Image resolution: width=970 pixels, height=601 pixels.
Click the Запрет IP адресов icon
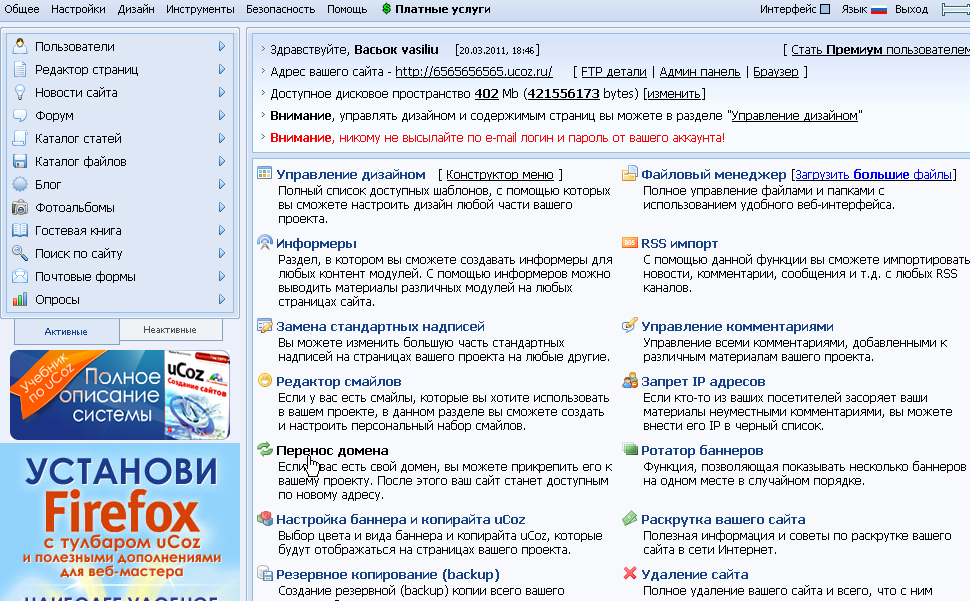[x=629, y=381]
